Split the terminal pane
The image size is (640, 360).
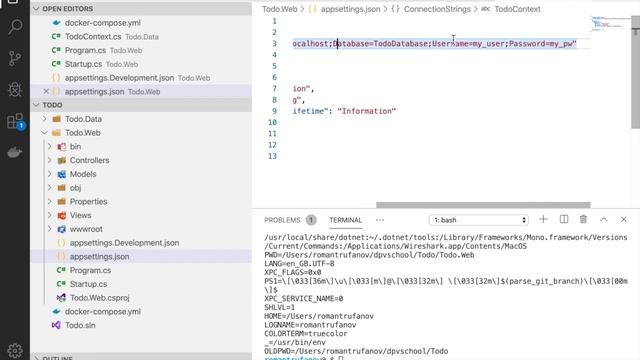(564, 220)
